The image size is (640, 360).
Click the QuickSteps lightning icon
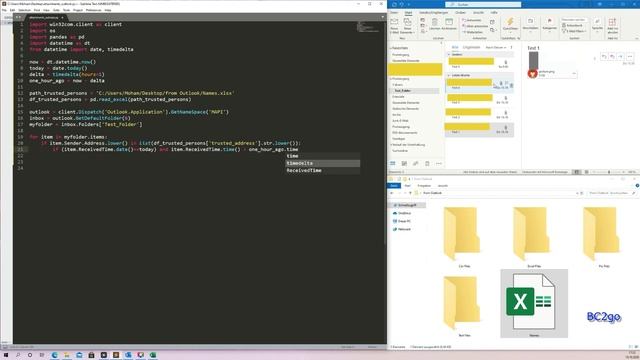pyautogui.click(x=510, y=22)
